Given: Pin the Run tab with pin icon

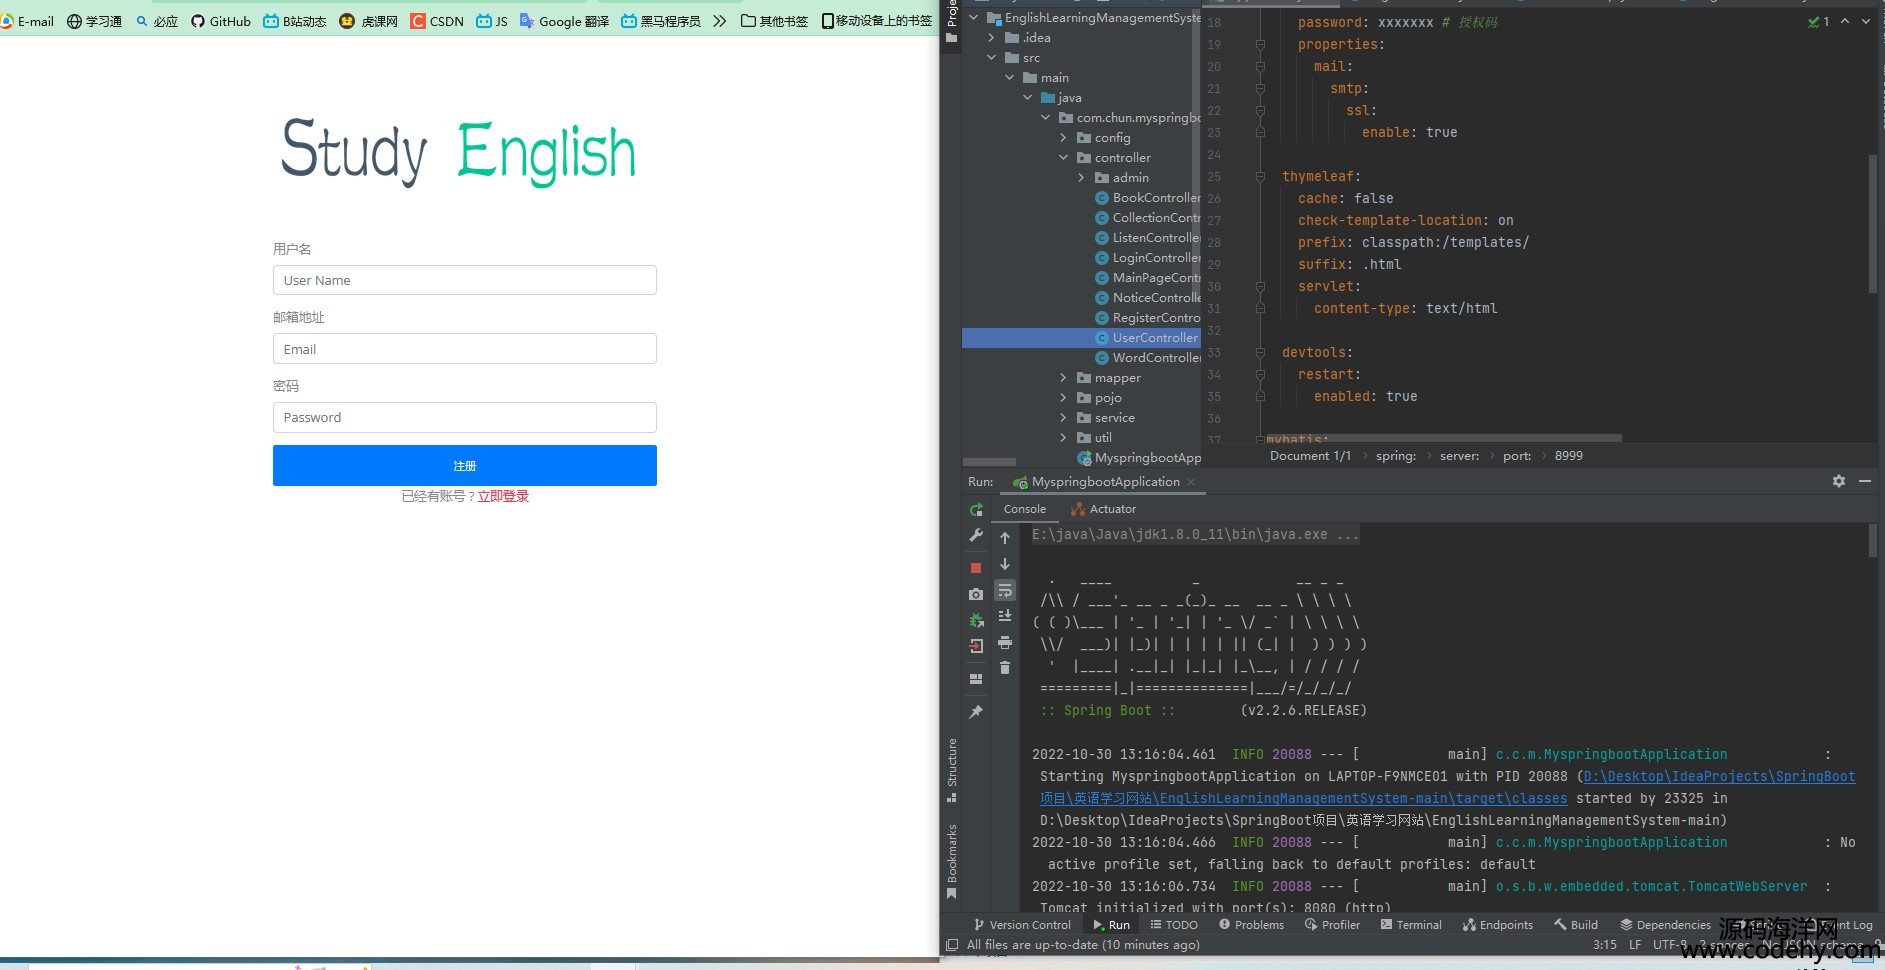Looking at the screenshot, I should [x=976, y=712].
